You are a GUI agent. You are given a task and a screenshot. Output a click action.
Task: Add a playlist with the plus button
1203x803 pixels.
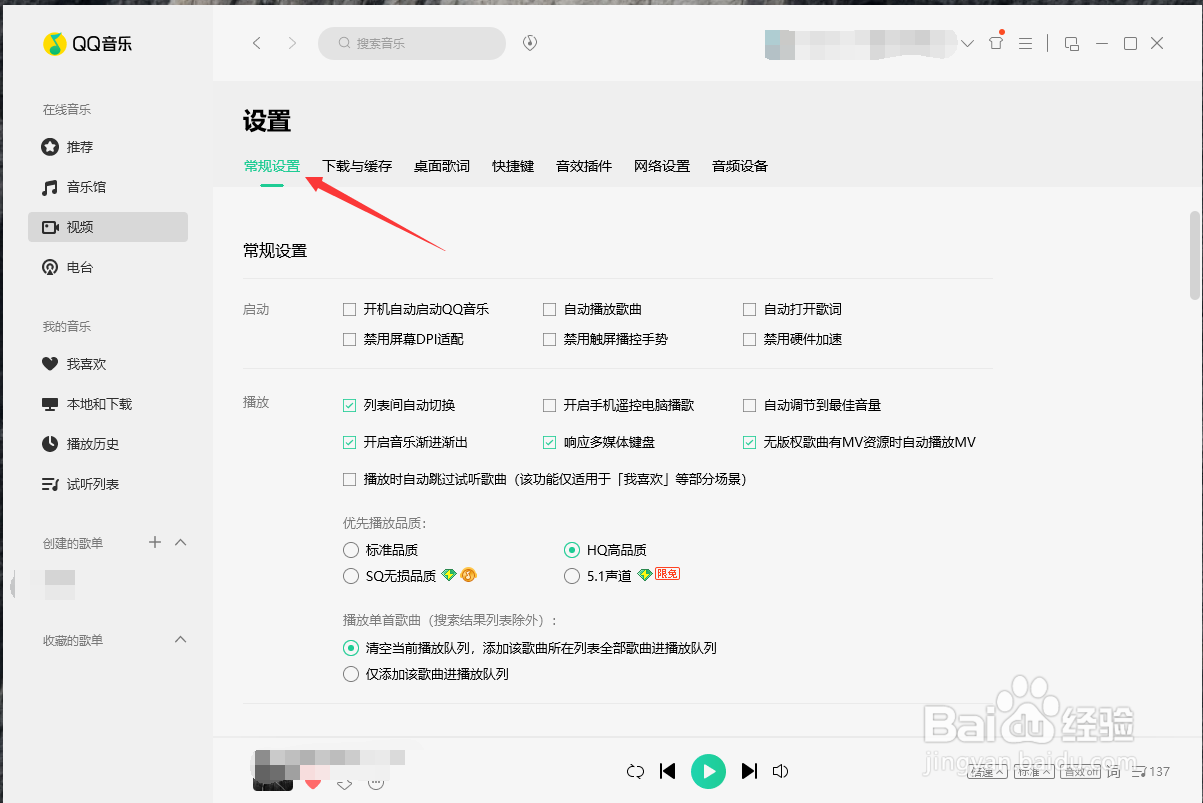coord(154,542)
